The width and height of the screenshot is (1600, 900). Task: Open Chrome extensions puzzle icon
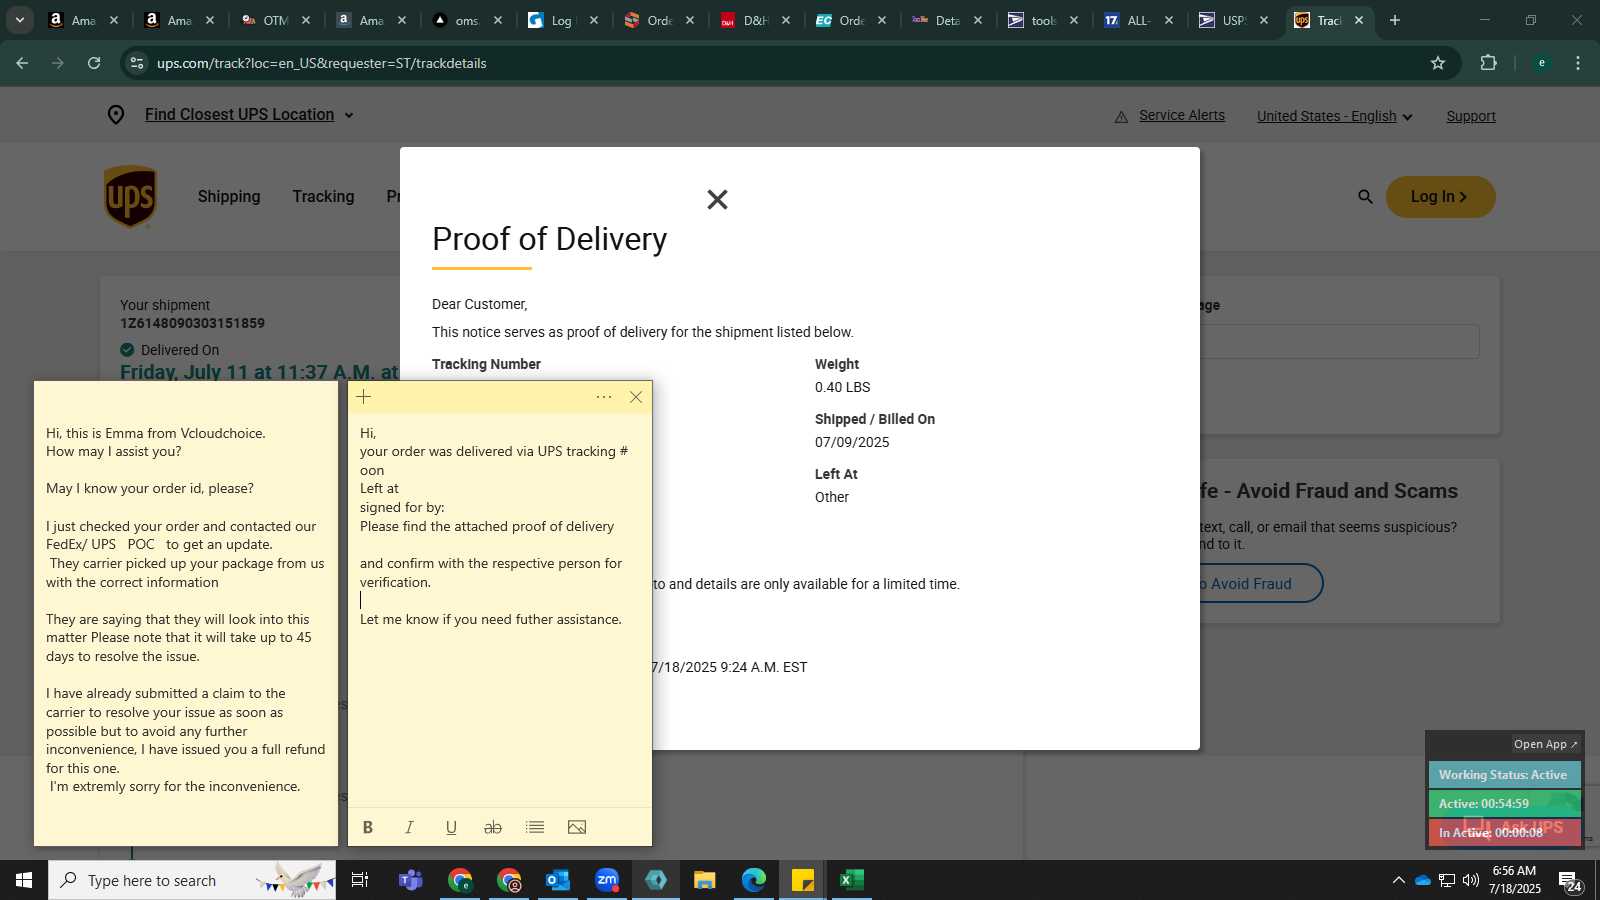pyautogui.click(x=1488, y=63)
